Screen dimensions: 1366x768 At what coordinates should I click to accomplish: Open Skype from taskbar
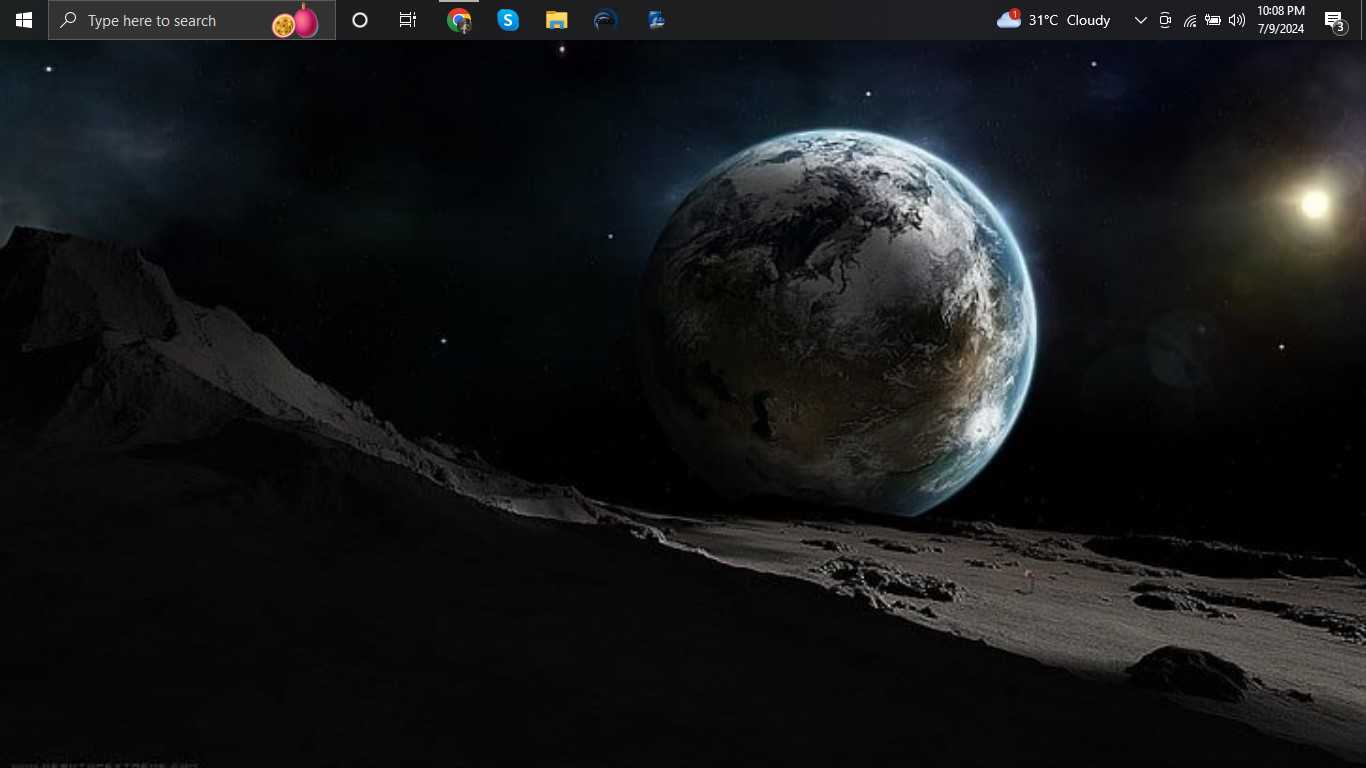508,20
